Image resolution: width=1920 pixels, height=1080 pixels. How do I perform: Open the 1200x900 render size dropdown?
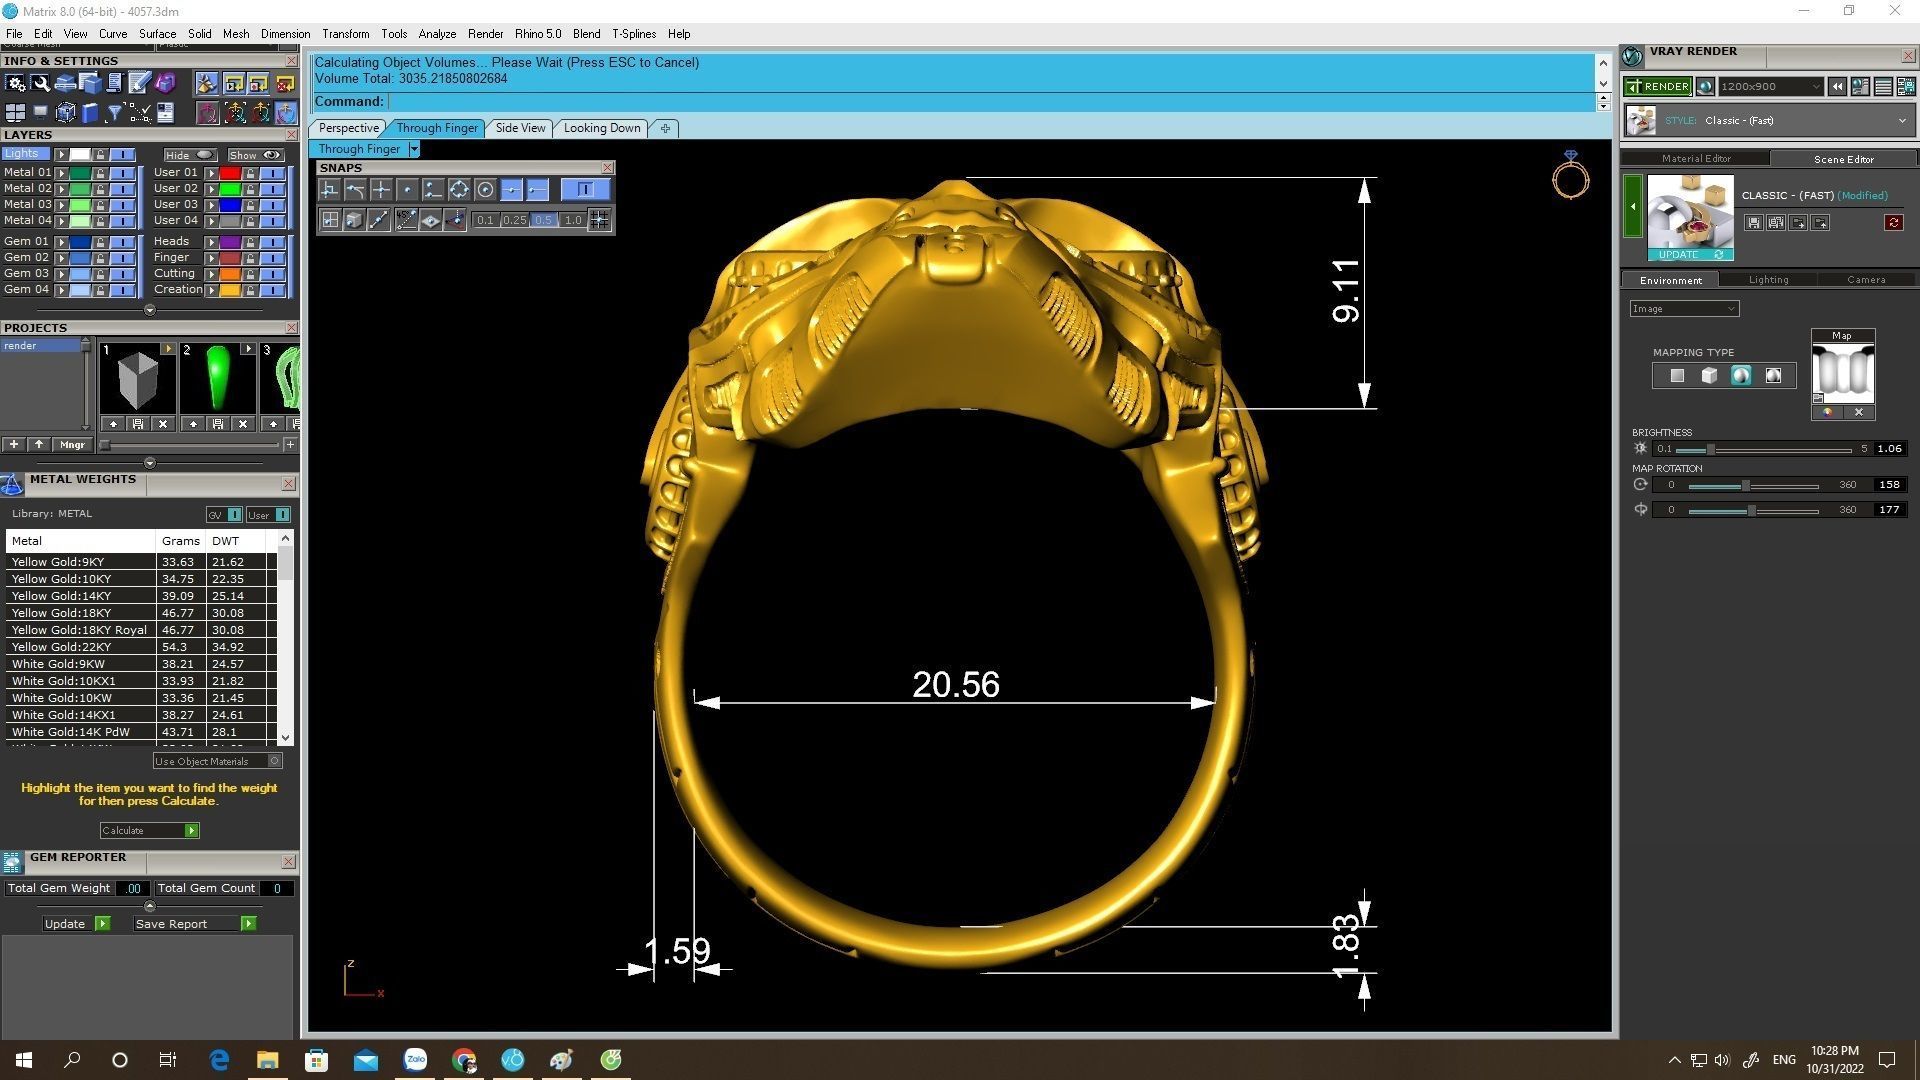1771,86
